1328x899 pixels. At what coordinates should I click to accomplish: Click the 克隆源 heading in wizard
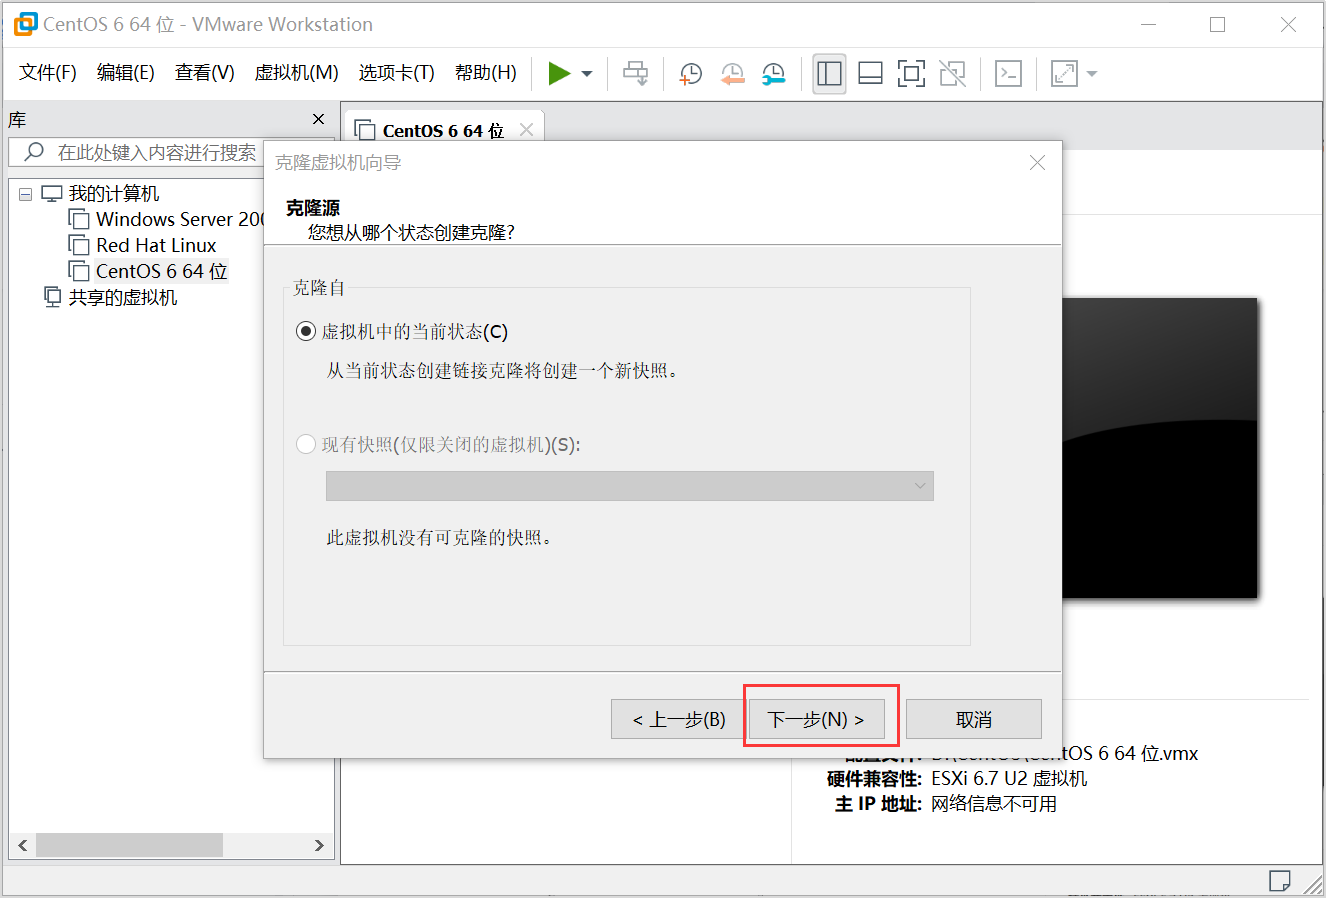[x=313, y=207]
